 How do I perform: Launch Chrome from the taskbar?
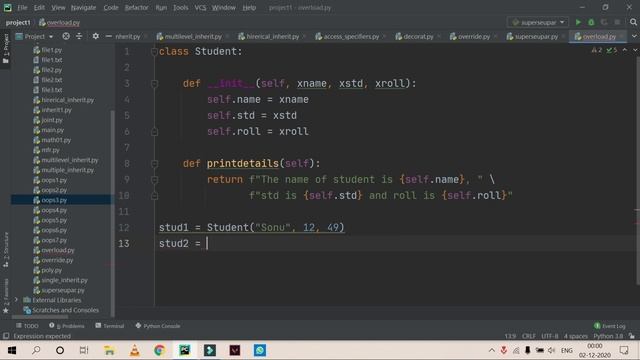(160, 350)
